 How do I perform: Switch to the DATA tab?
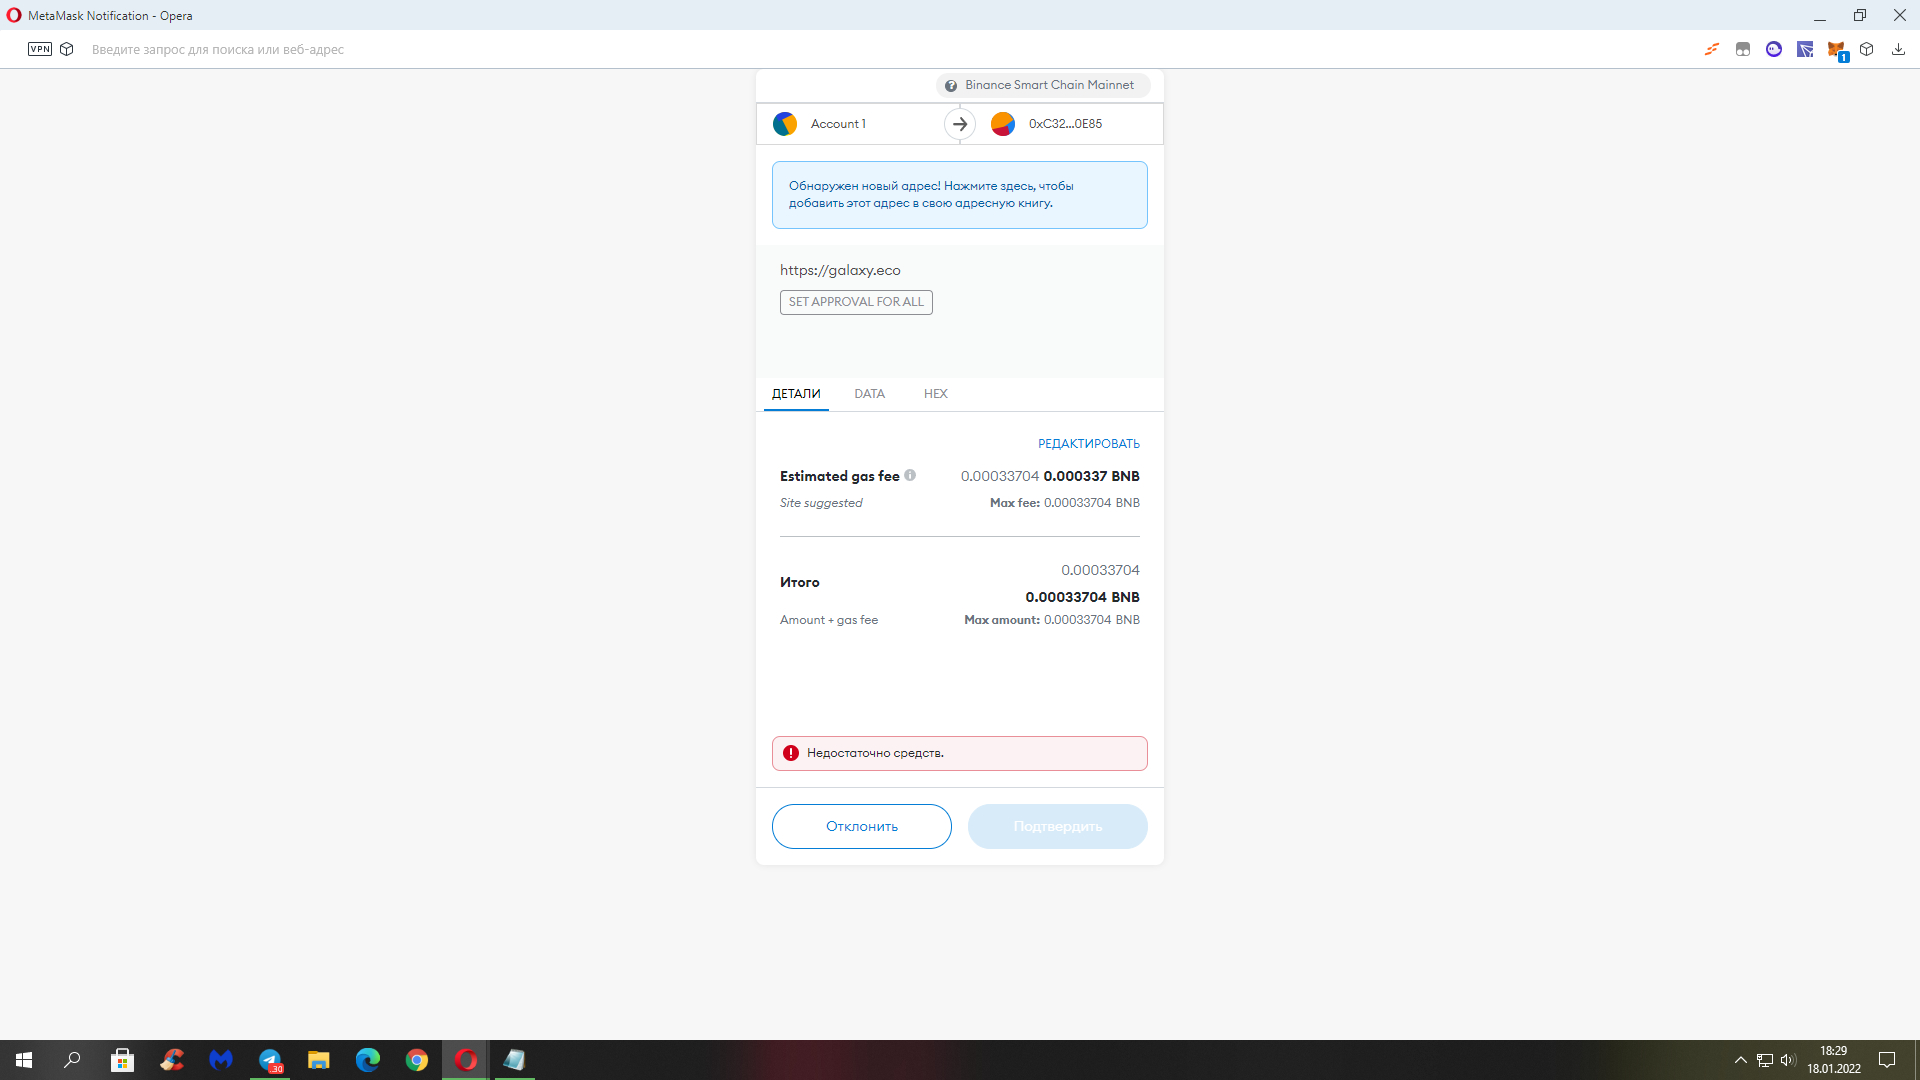(870, 394)
